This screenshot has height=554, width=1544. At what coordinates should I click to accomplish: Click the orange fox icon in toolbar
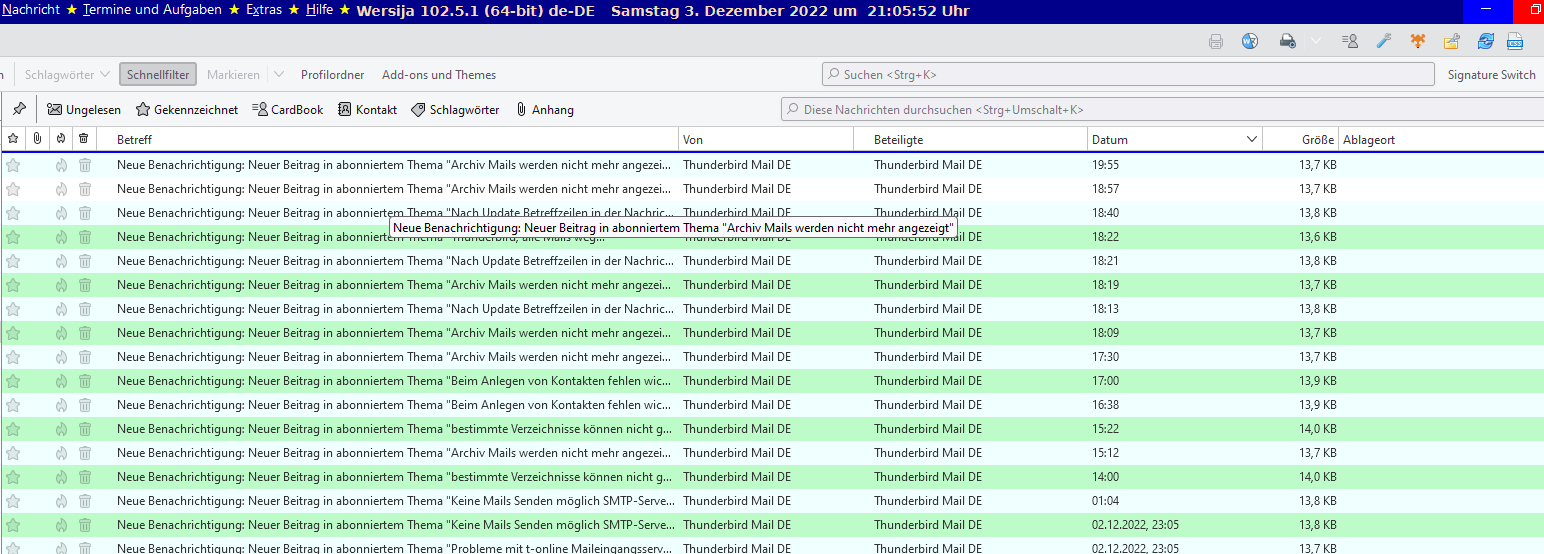1417,41
